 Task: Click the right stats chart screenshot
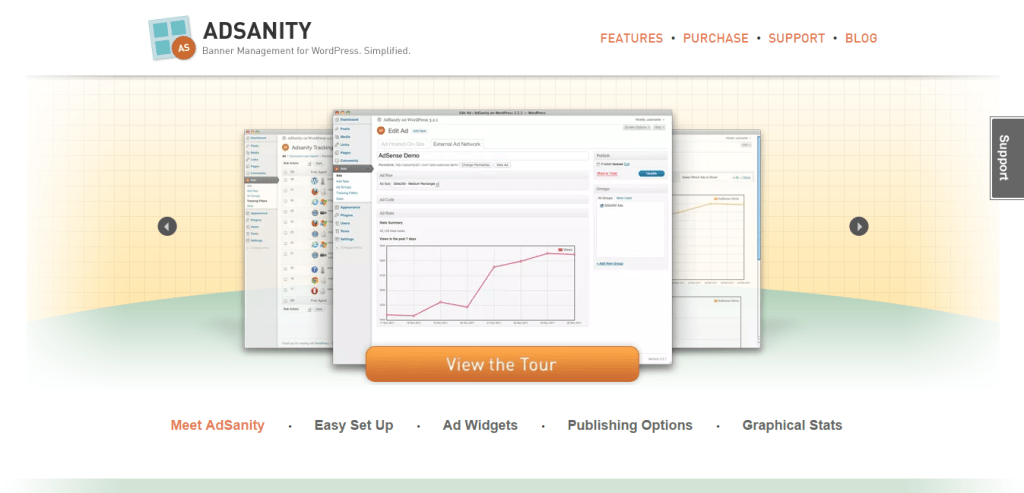click(716, 239)
